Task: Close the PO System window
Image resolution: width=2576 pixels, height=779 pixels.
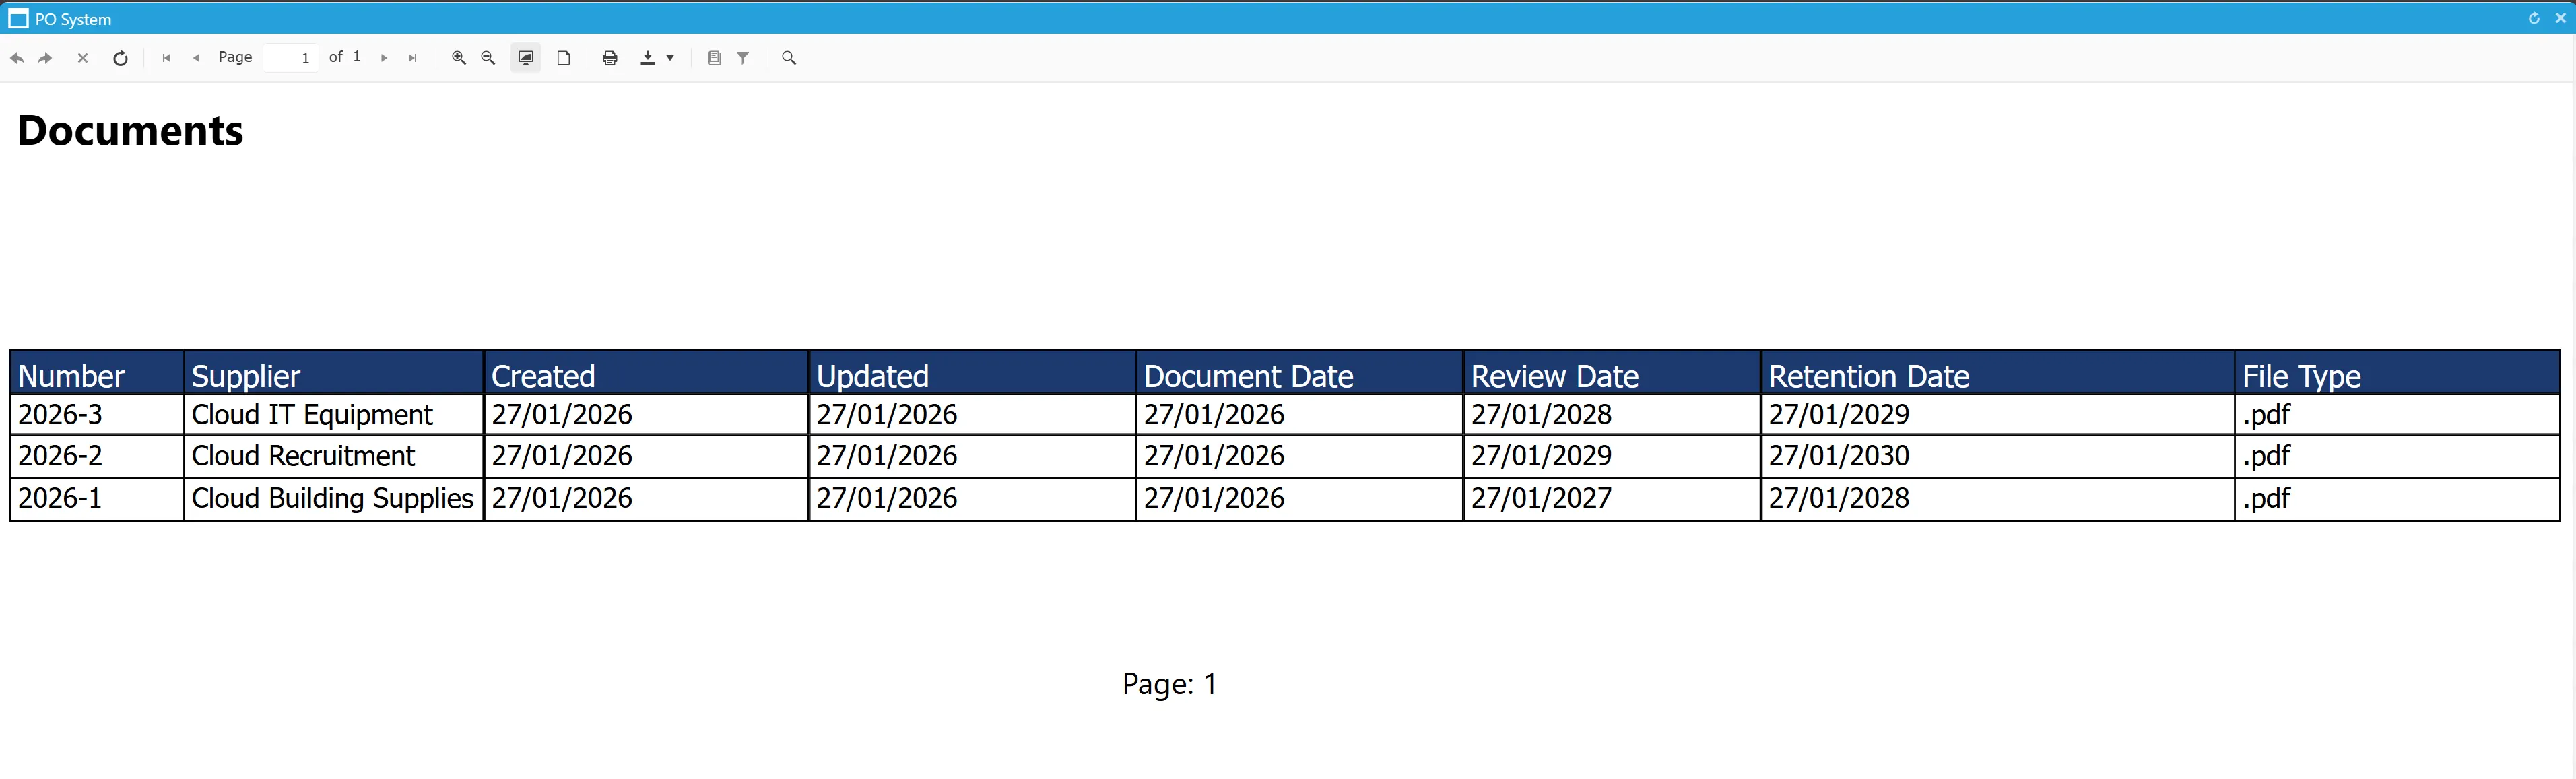Action: coord(2561,18)
